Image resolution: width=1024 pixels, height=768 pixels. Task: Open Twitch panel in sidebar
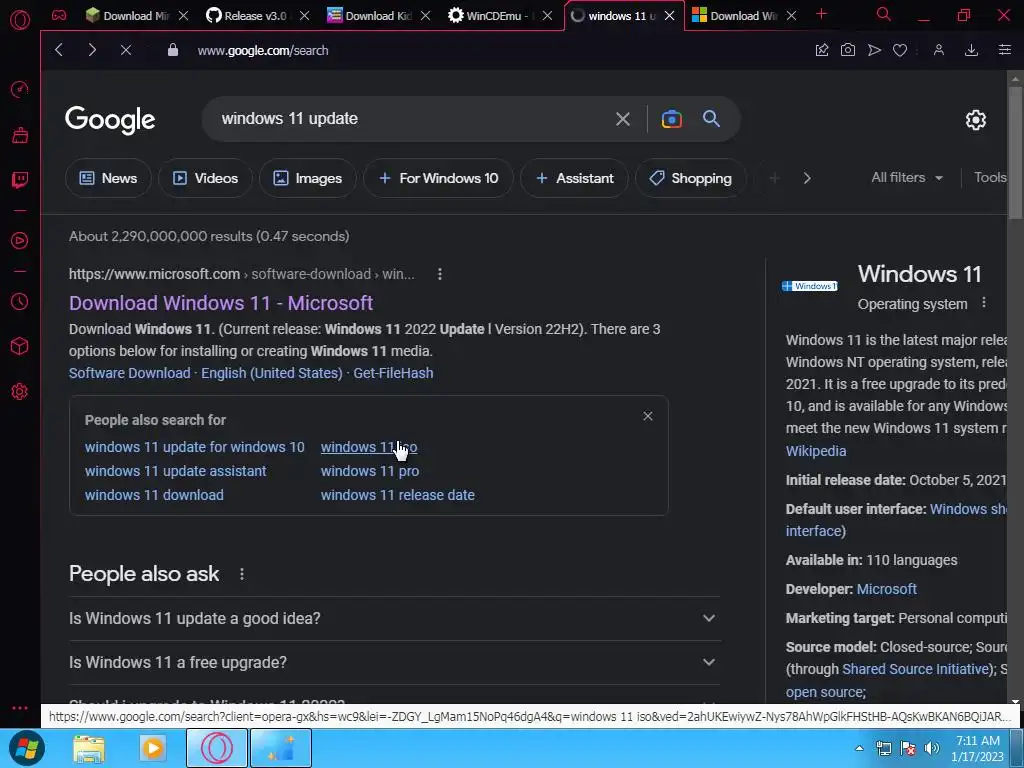click(x=20, y=180)
